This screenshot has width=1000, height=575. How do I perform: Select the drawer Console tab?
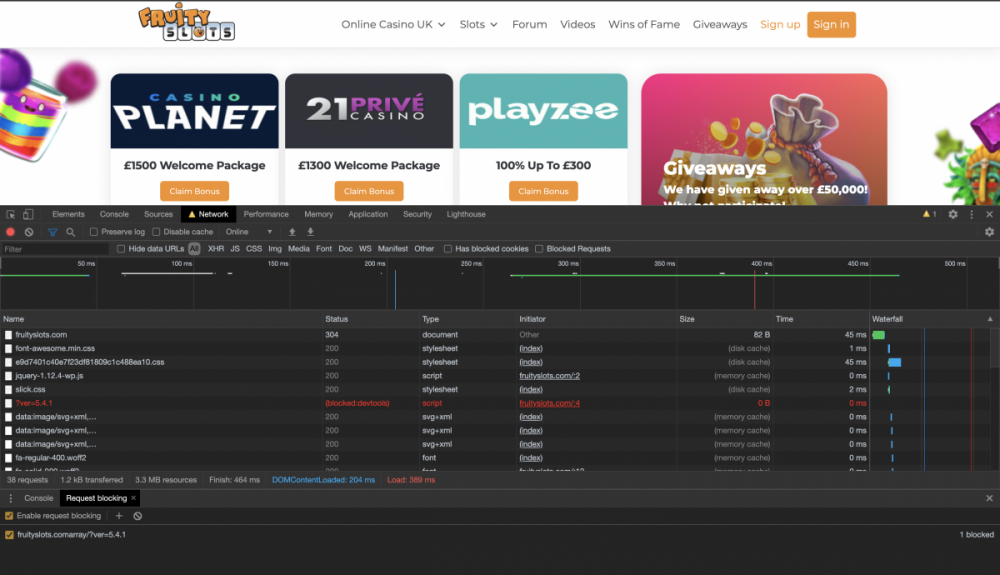click(x=38, y=499)
